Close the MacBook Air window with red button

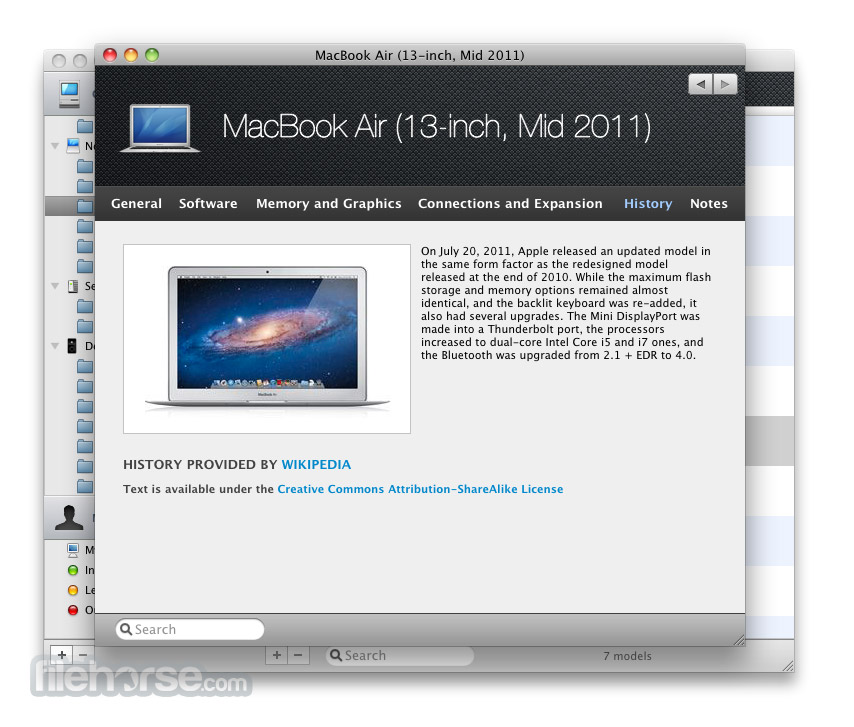tap(110, 55)
